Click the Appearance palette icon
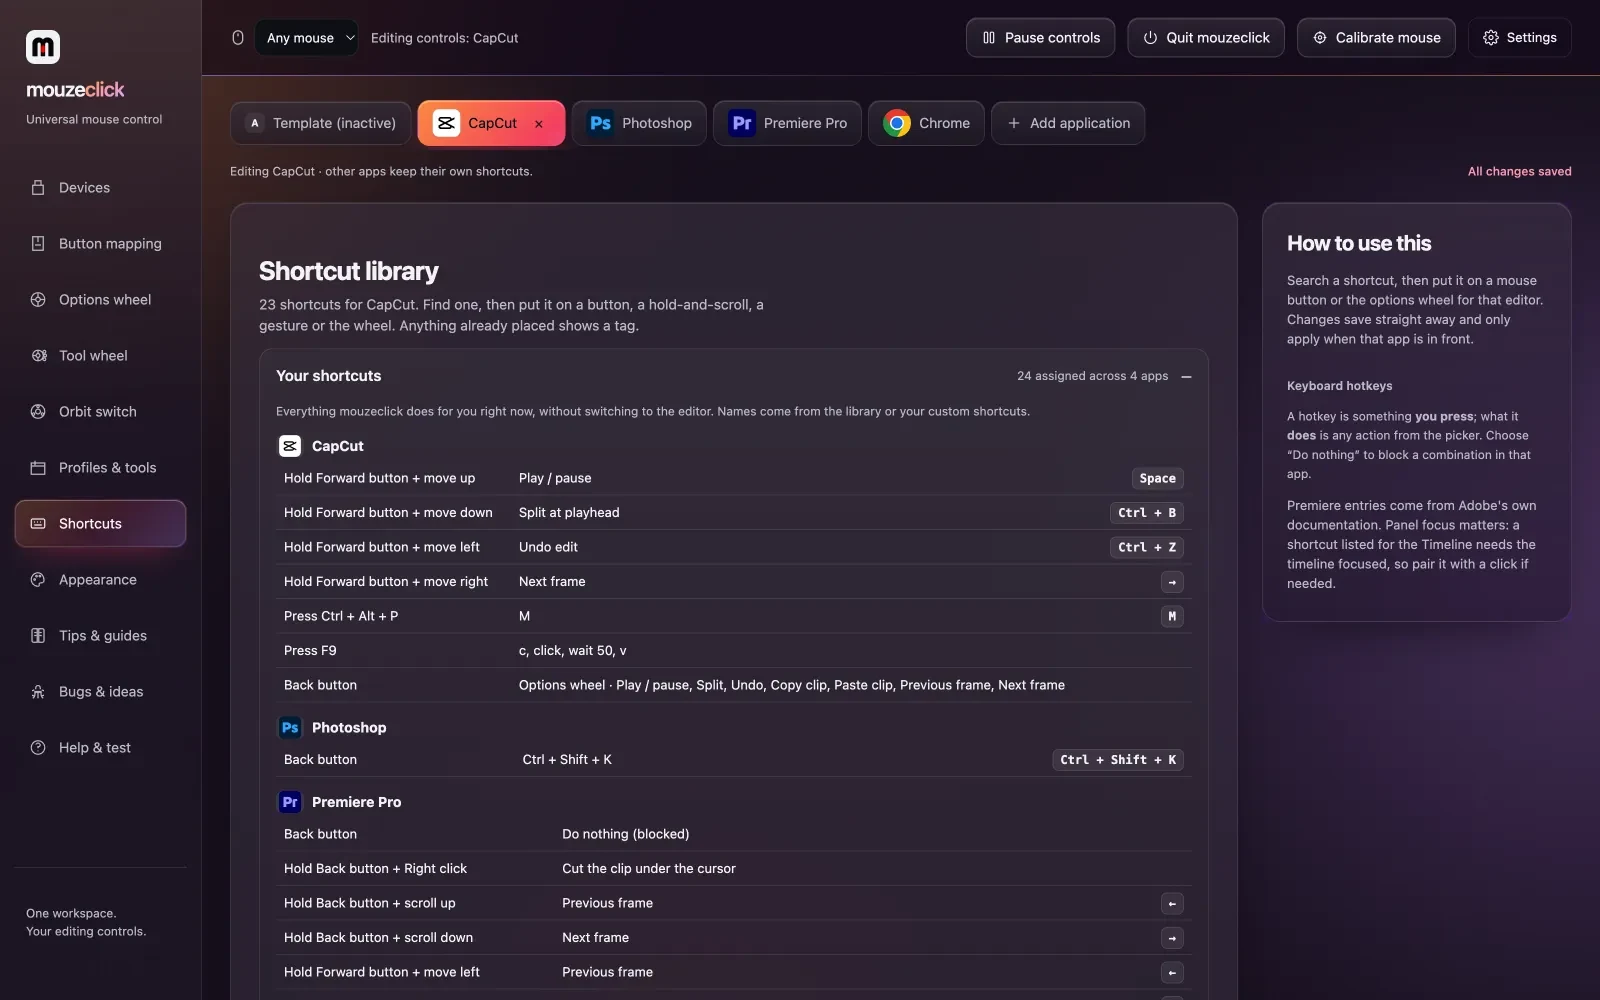Viewport: 1600px width, 1000px height. (x=38, y=580)
